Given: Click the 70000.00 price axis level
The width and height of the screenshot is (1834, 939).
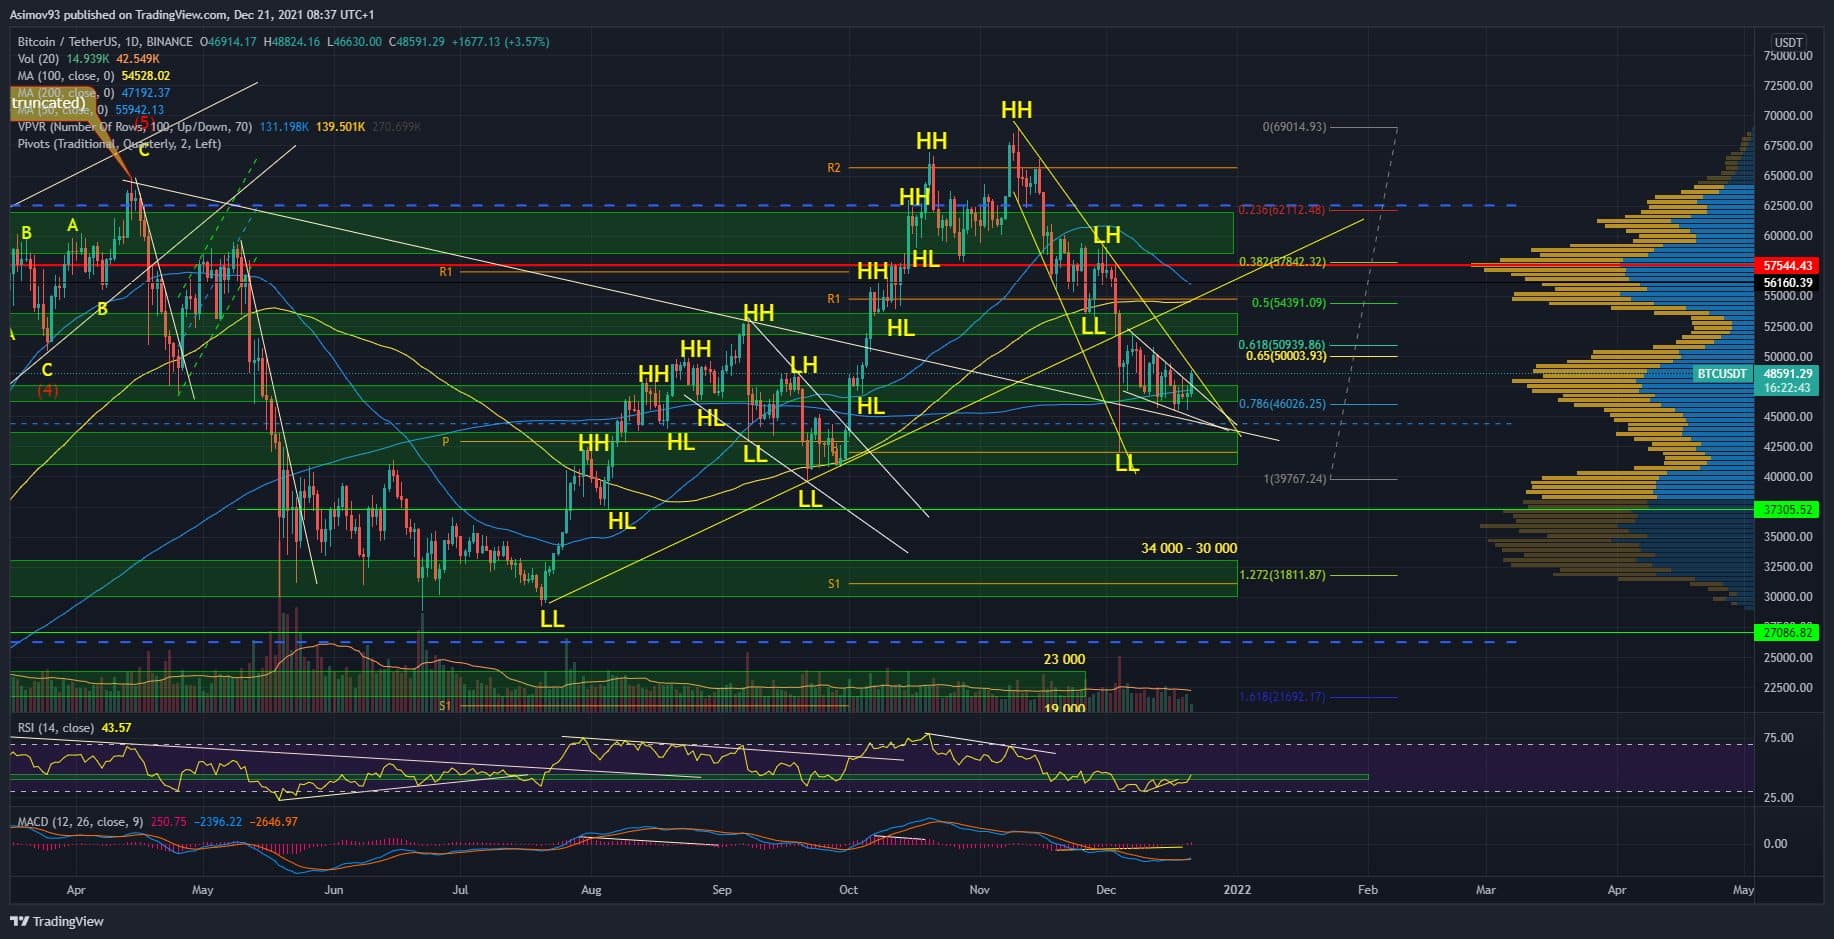Looking at the screenshot, I should click(1787, 115).
